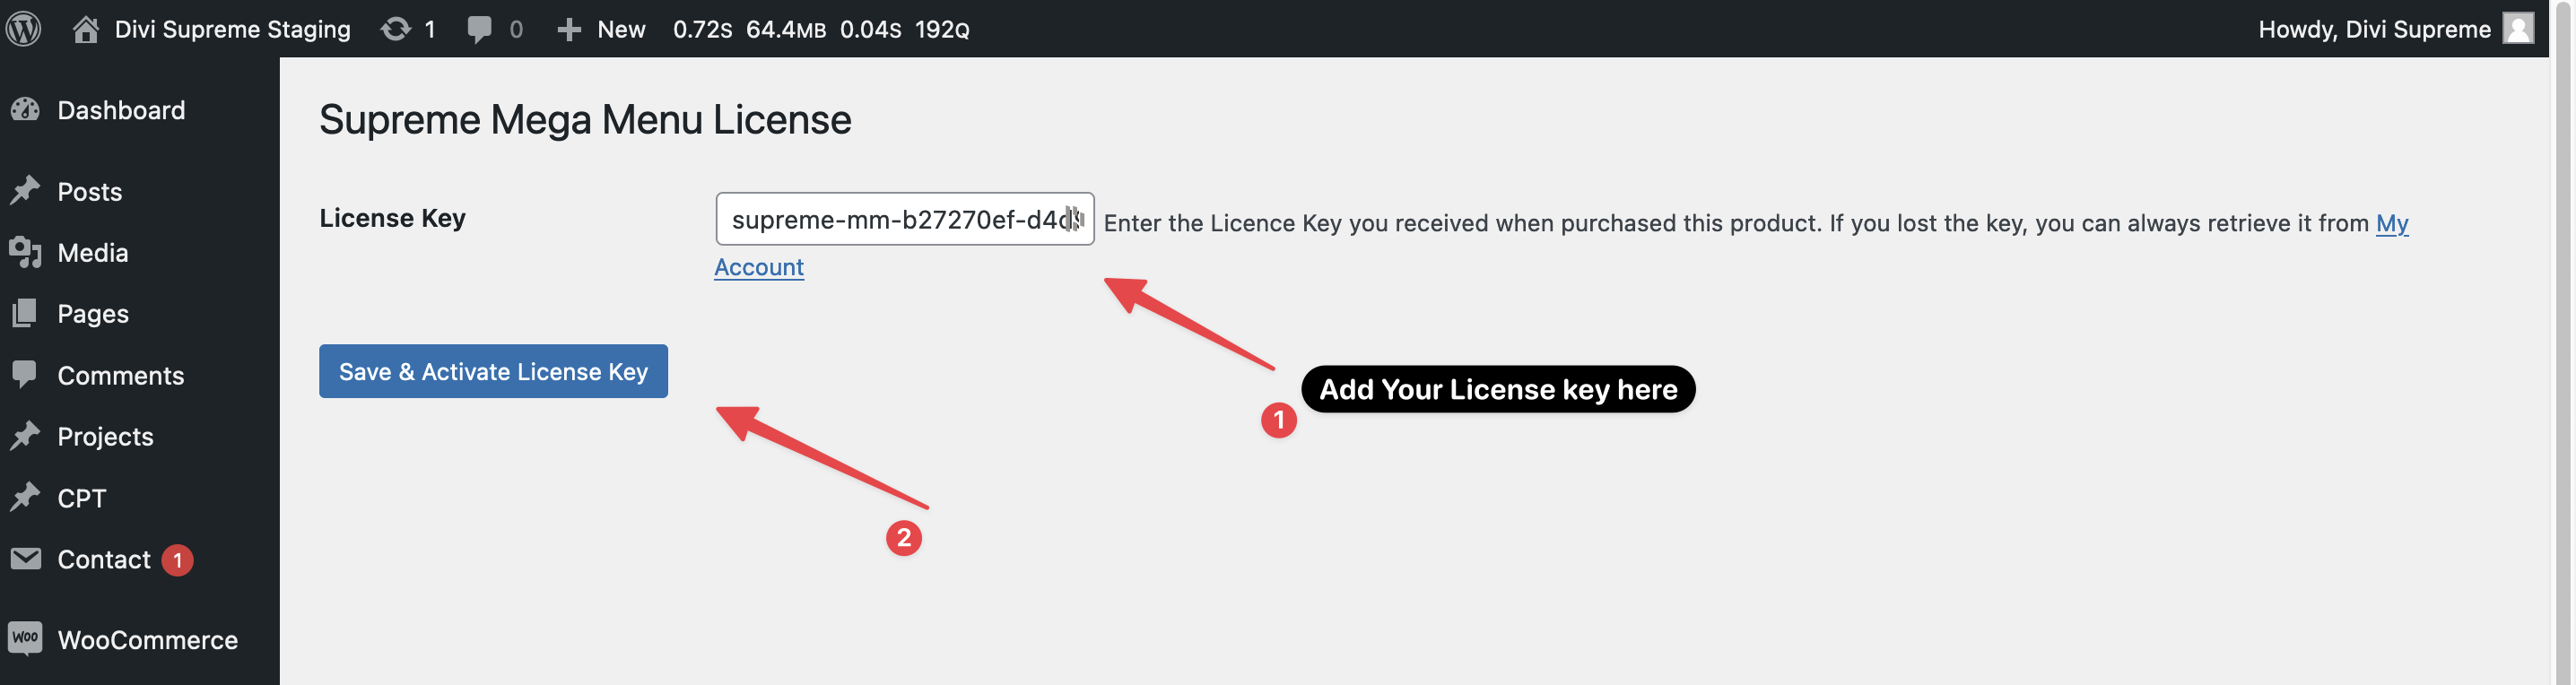Open the Posts menu
The height and width of the screenshot is (685, 2576).
(89, 191)
